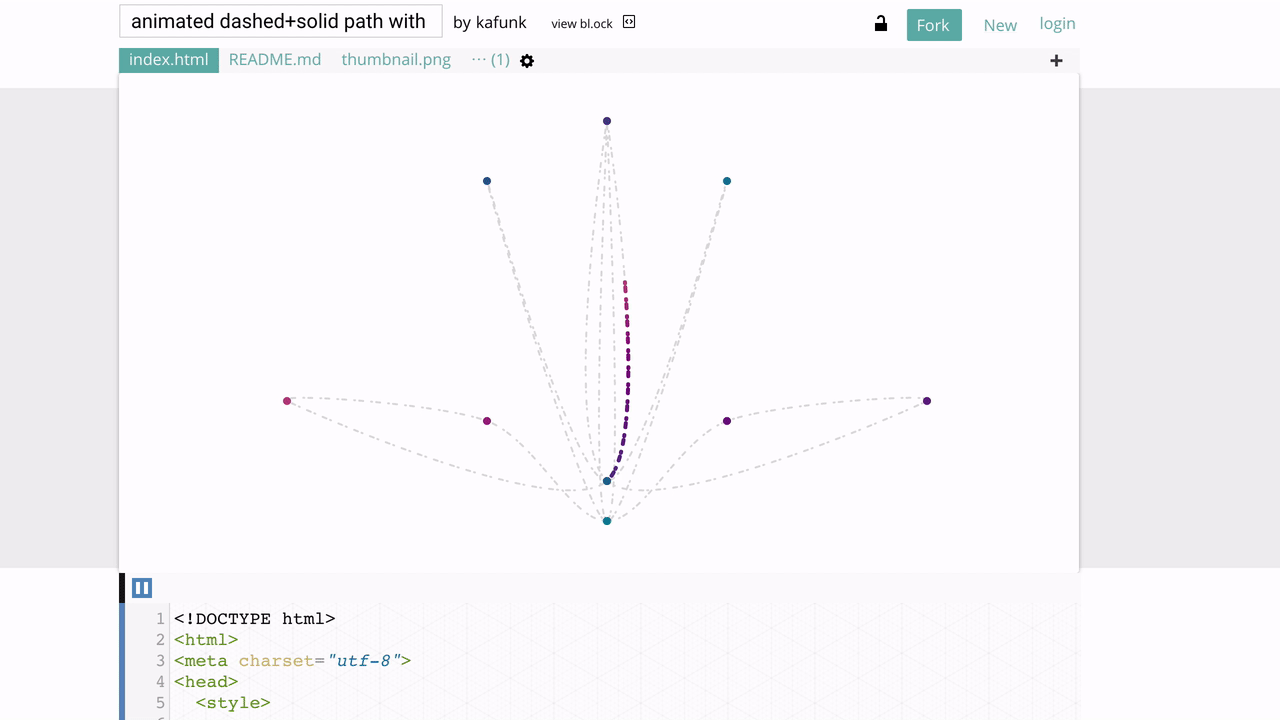Click line 1 DOCTYPE in code editor
This screenshot has width=1280, height=720.
tap(255, 619)
